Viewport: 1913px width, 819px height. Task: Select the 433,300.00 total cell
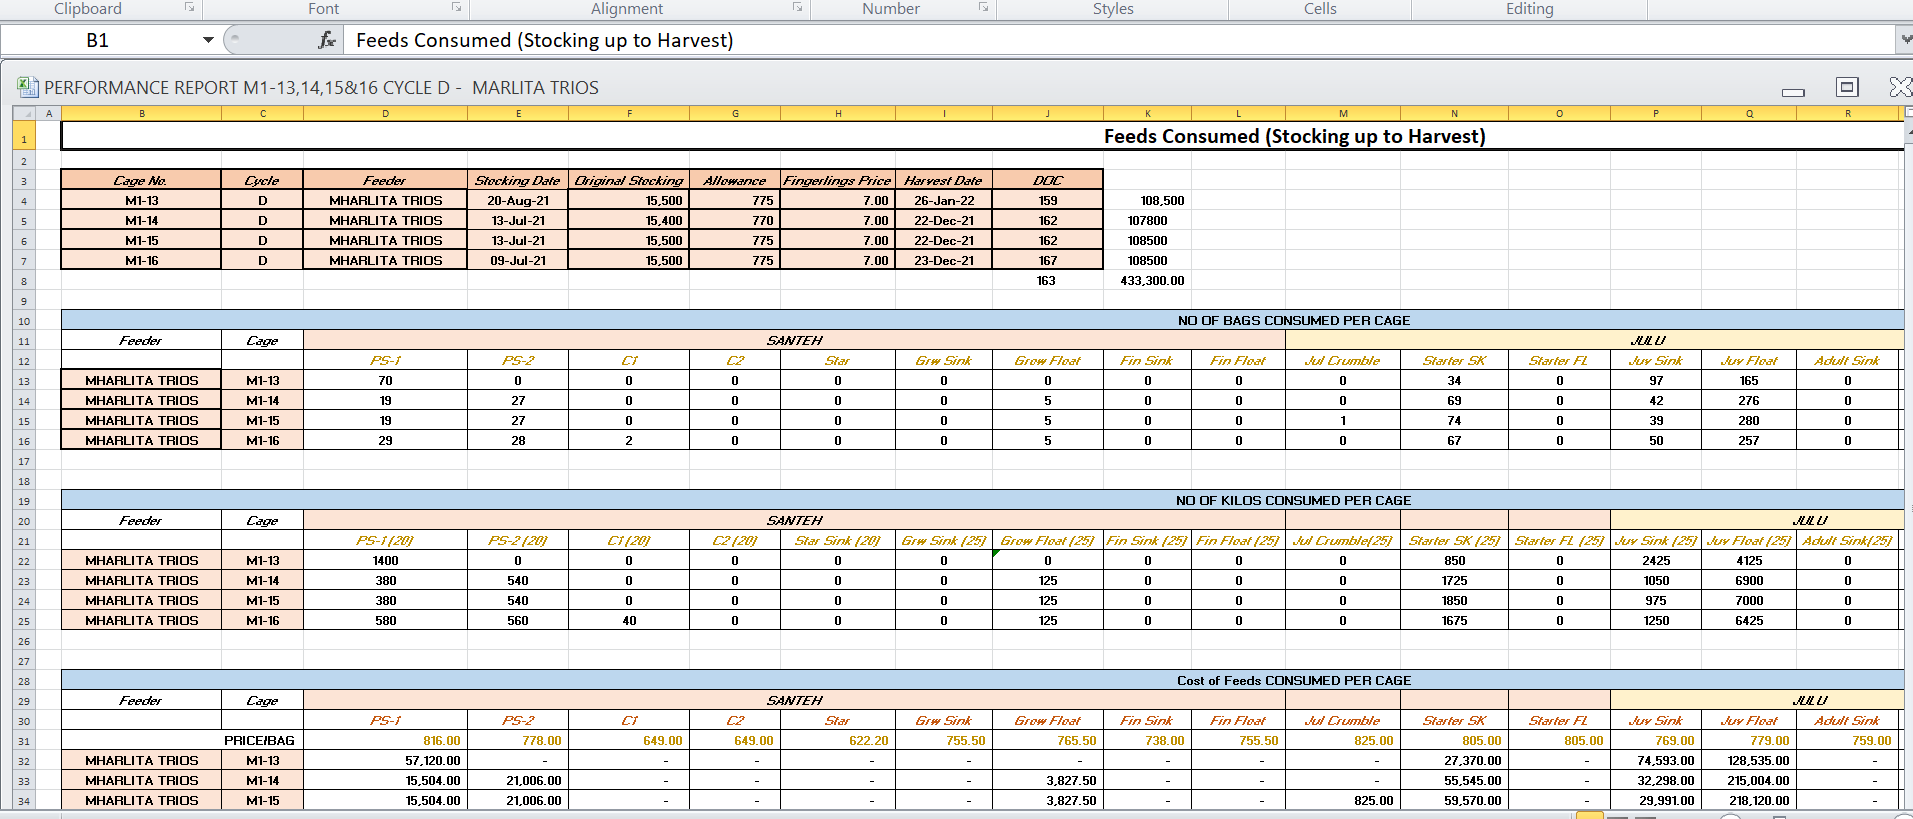tap(1150, 281)
